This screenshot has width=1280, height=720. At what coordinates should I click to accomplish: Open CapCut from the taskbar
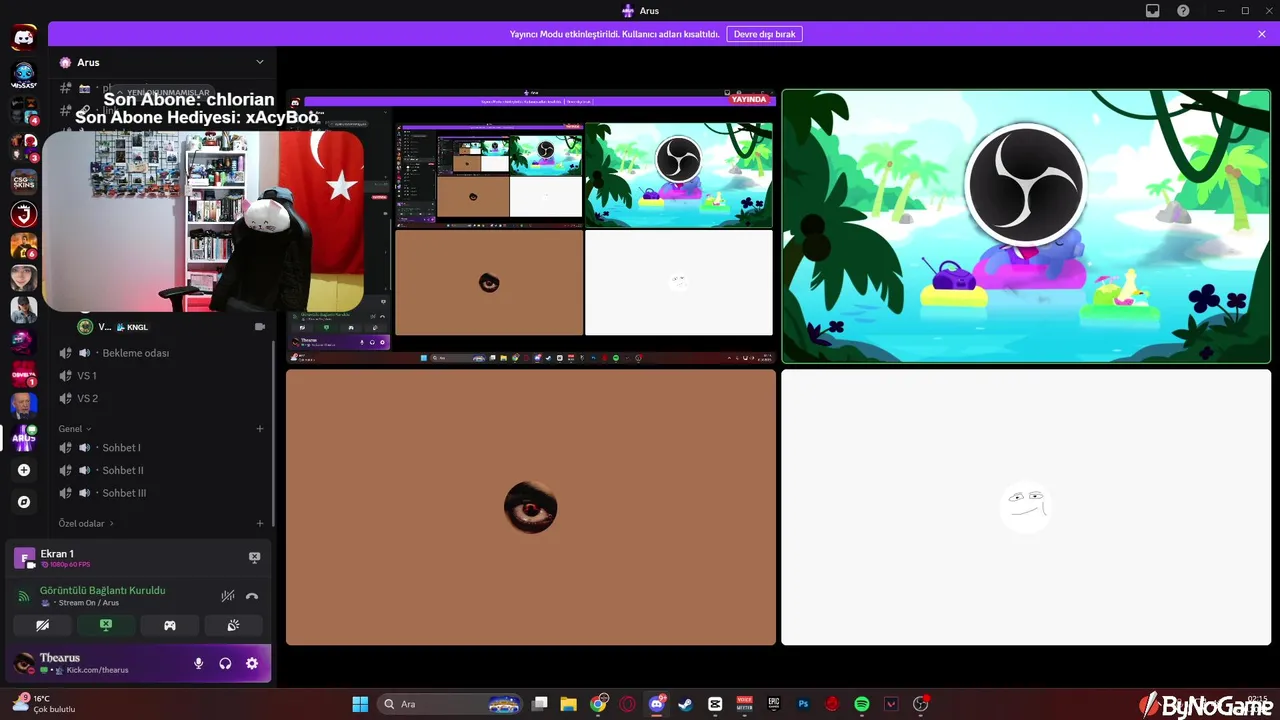pyautogui.click(x=715, y=704)
